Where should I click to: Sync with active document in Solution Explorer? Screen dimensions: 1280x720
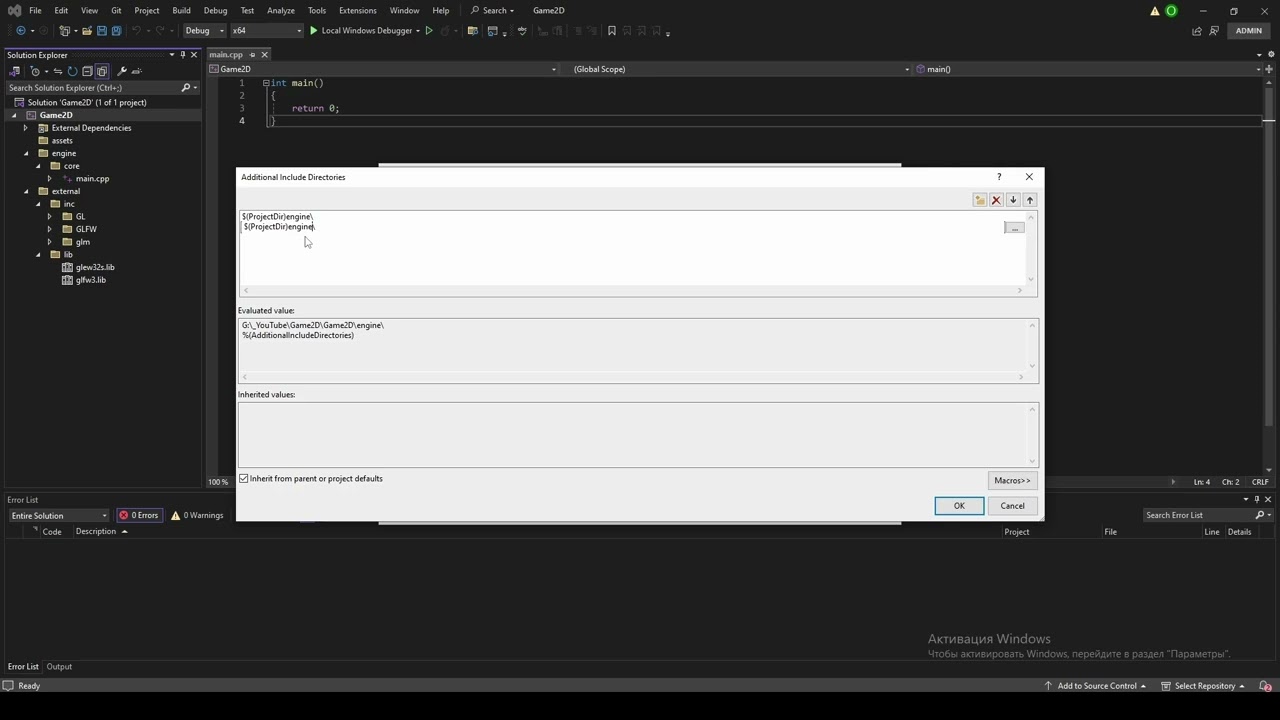57,71
